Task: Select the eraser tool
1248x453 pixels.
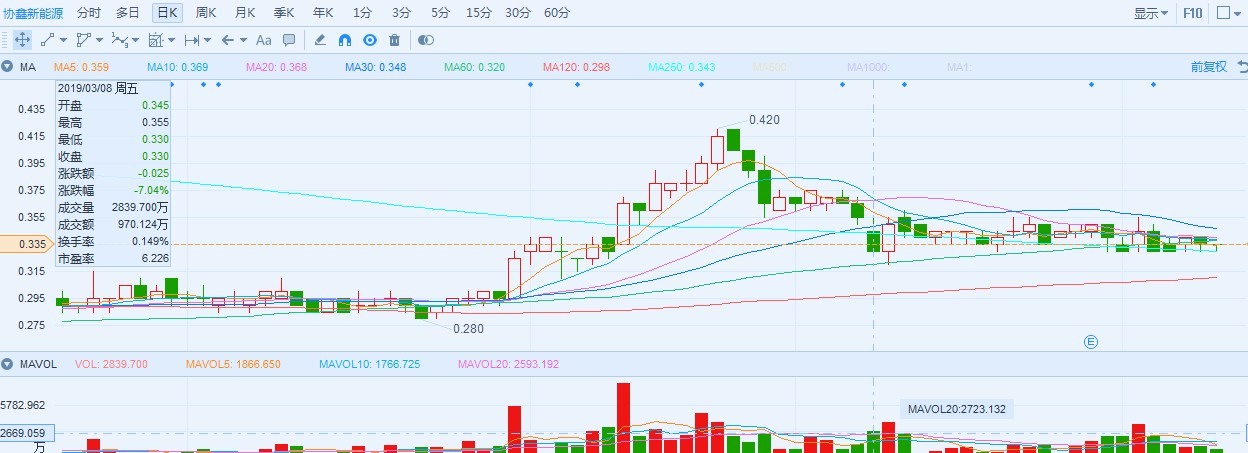Action: pyautogui.click(x=320, y=40)
